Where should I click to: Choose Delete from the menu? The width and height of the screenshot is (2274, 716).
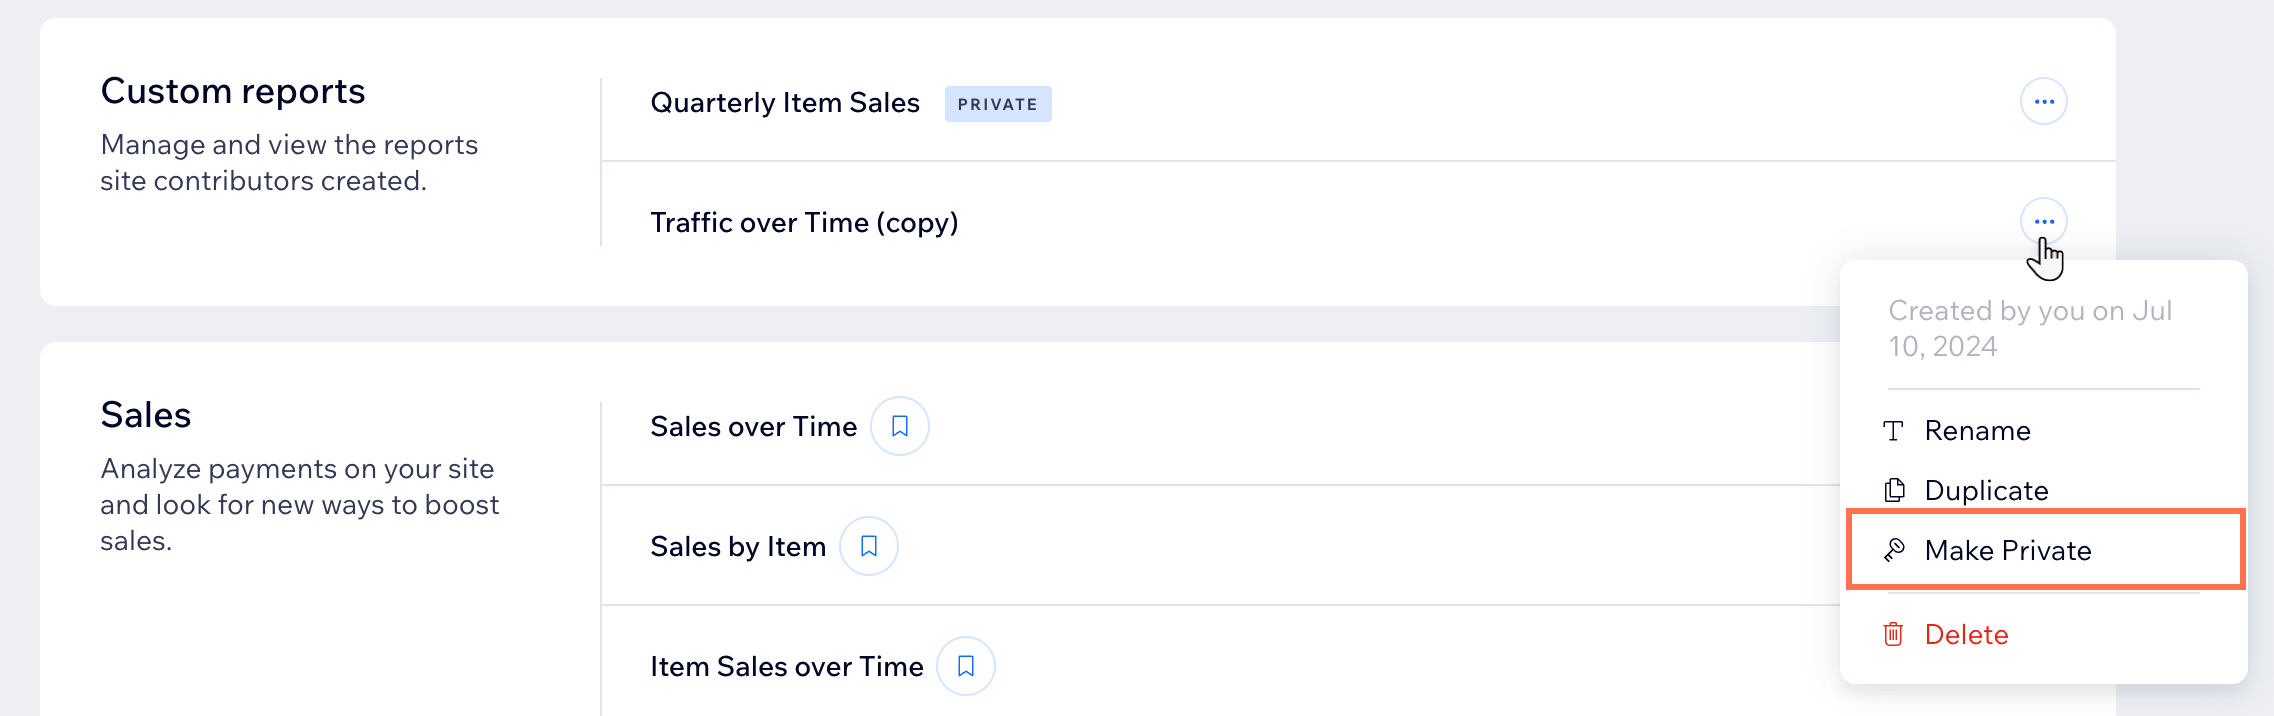point(2043,634)
